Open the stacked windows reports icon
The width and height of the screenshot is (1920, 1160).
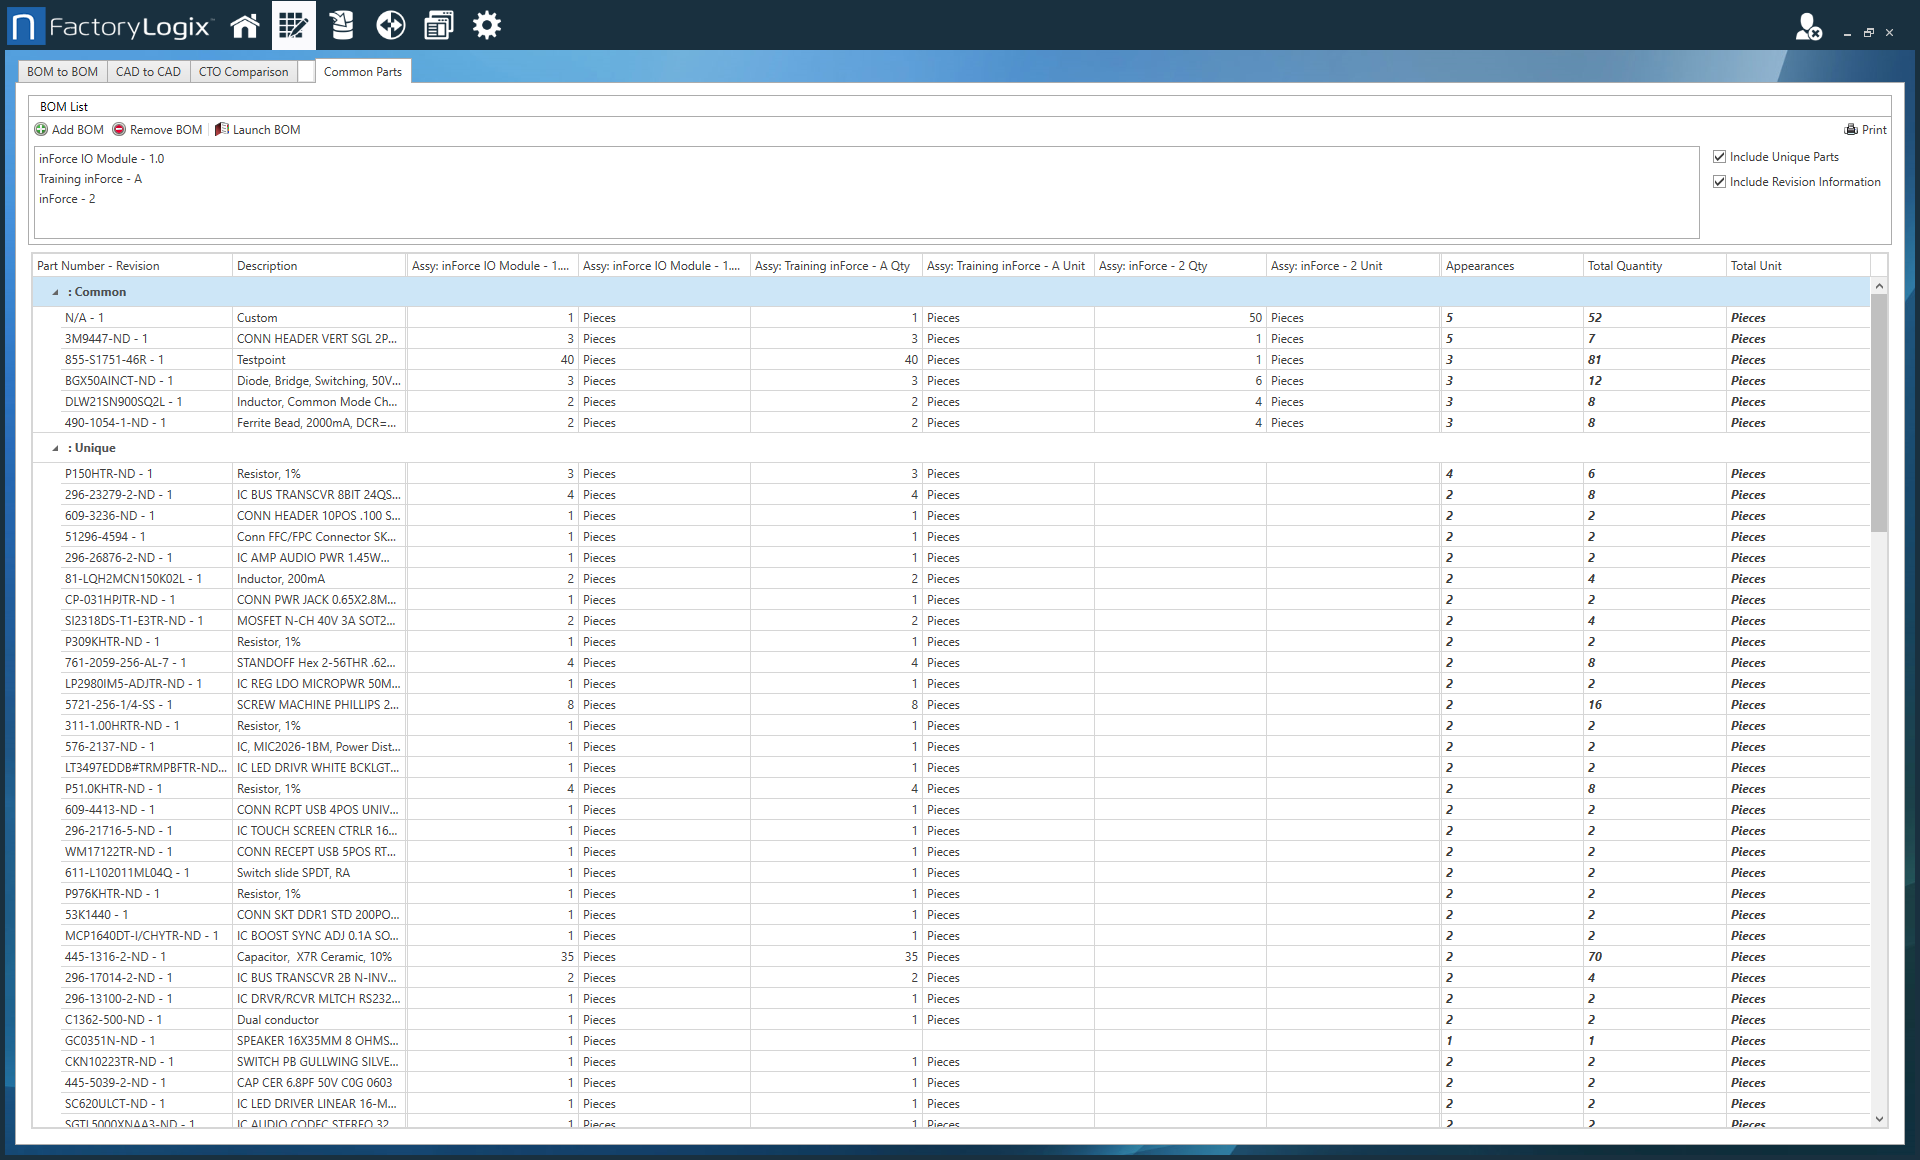(438, 26)
